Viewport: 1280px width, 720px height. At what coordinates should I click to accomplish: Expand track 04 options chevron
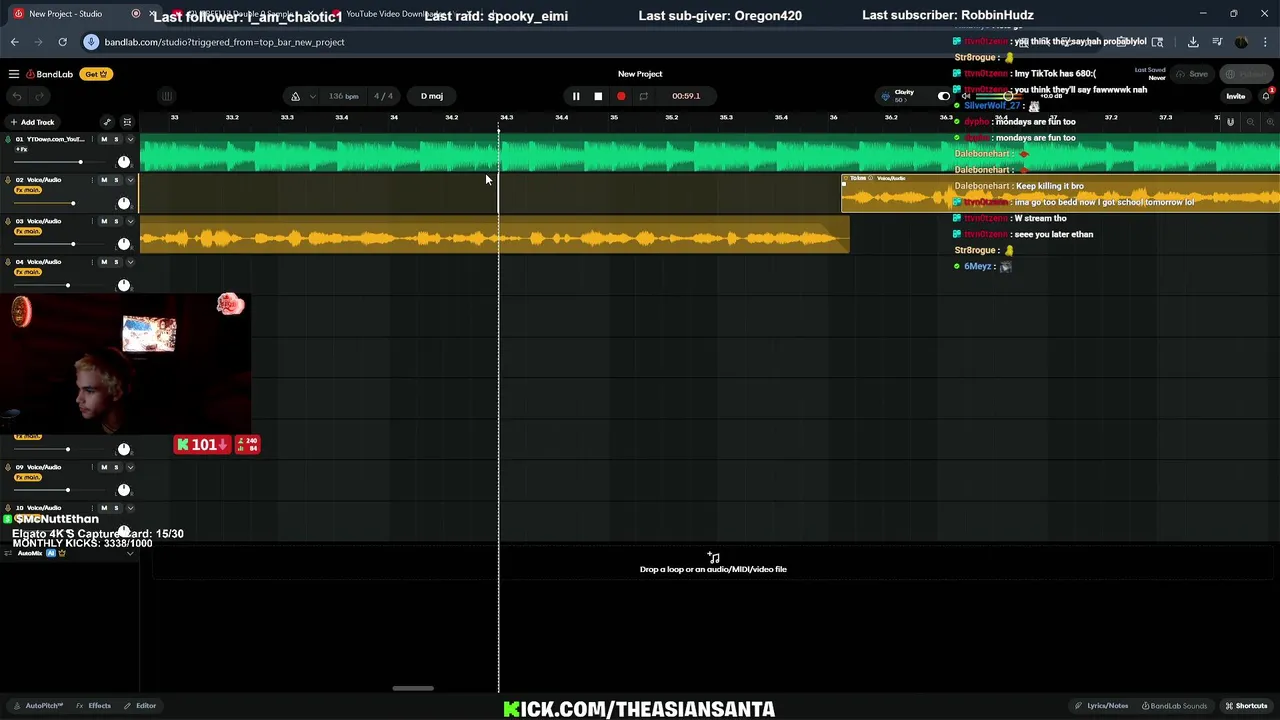(130, 262)
